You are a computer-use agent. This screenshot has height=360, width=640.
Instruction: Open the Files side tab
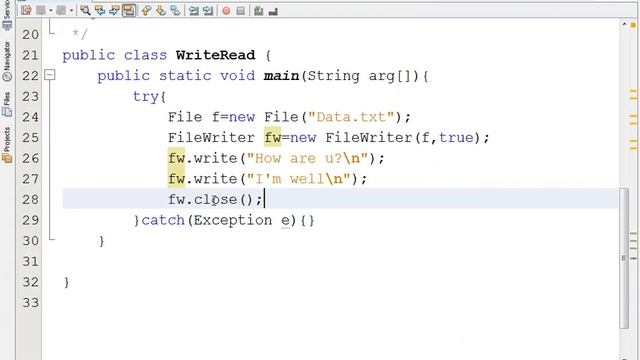coord(7,104)
